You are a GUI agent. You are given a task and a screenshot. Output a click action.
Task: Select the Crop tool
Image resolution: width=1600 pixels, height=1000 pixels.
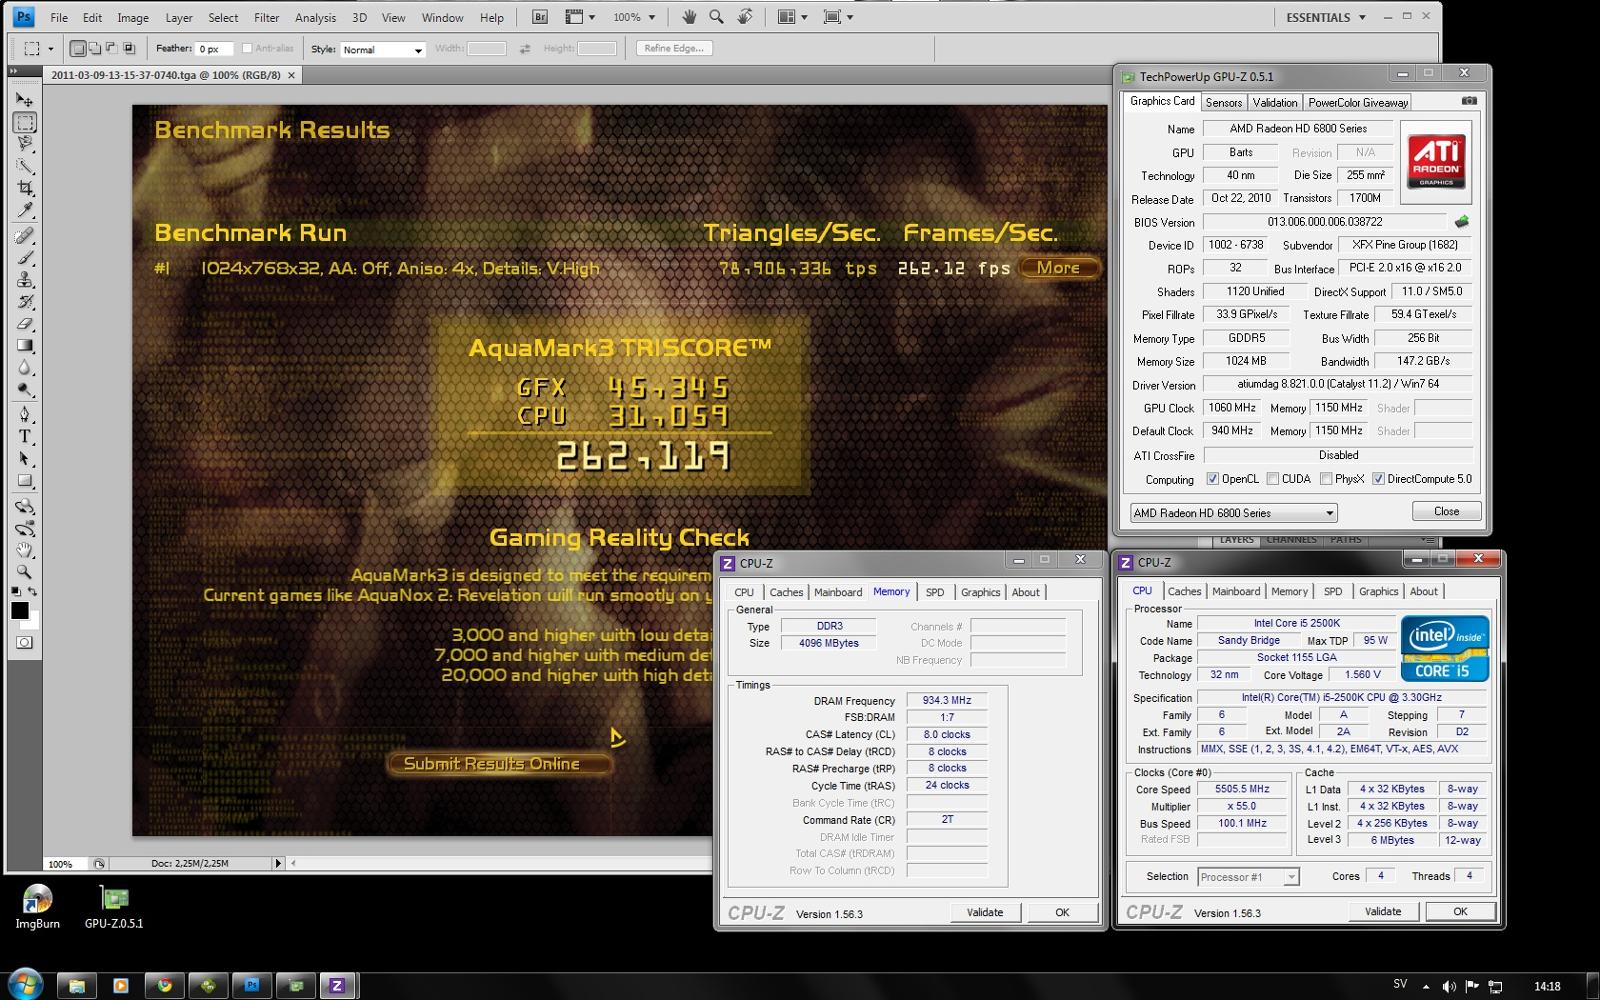(25, 189)
